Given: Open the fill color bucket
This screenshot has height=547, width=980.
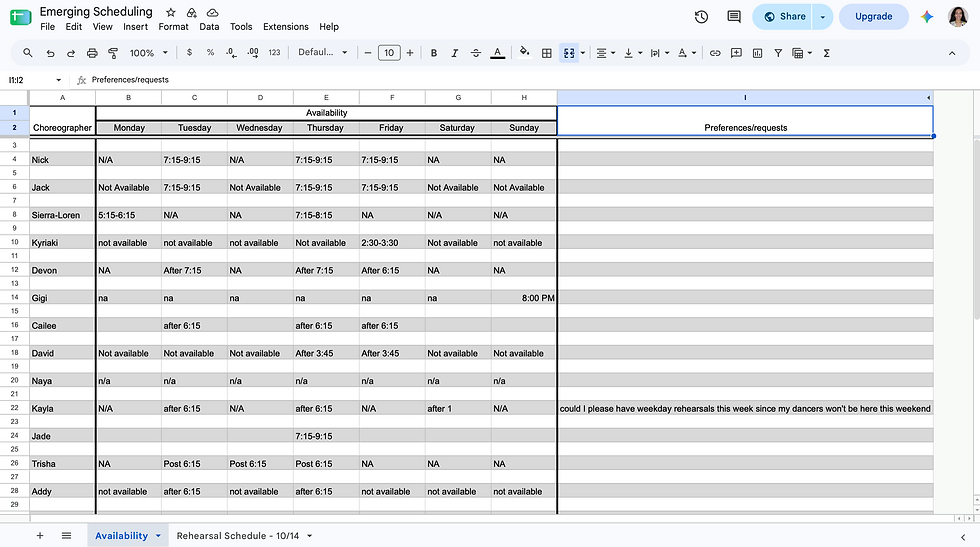Looking at the screenshot, I should point(524,53).
